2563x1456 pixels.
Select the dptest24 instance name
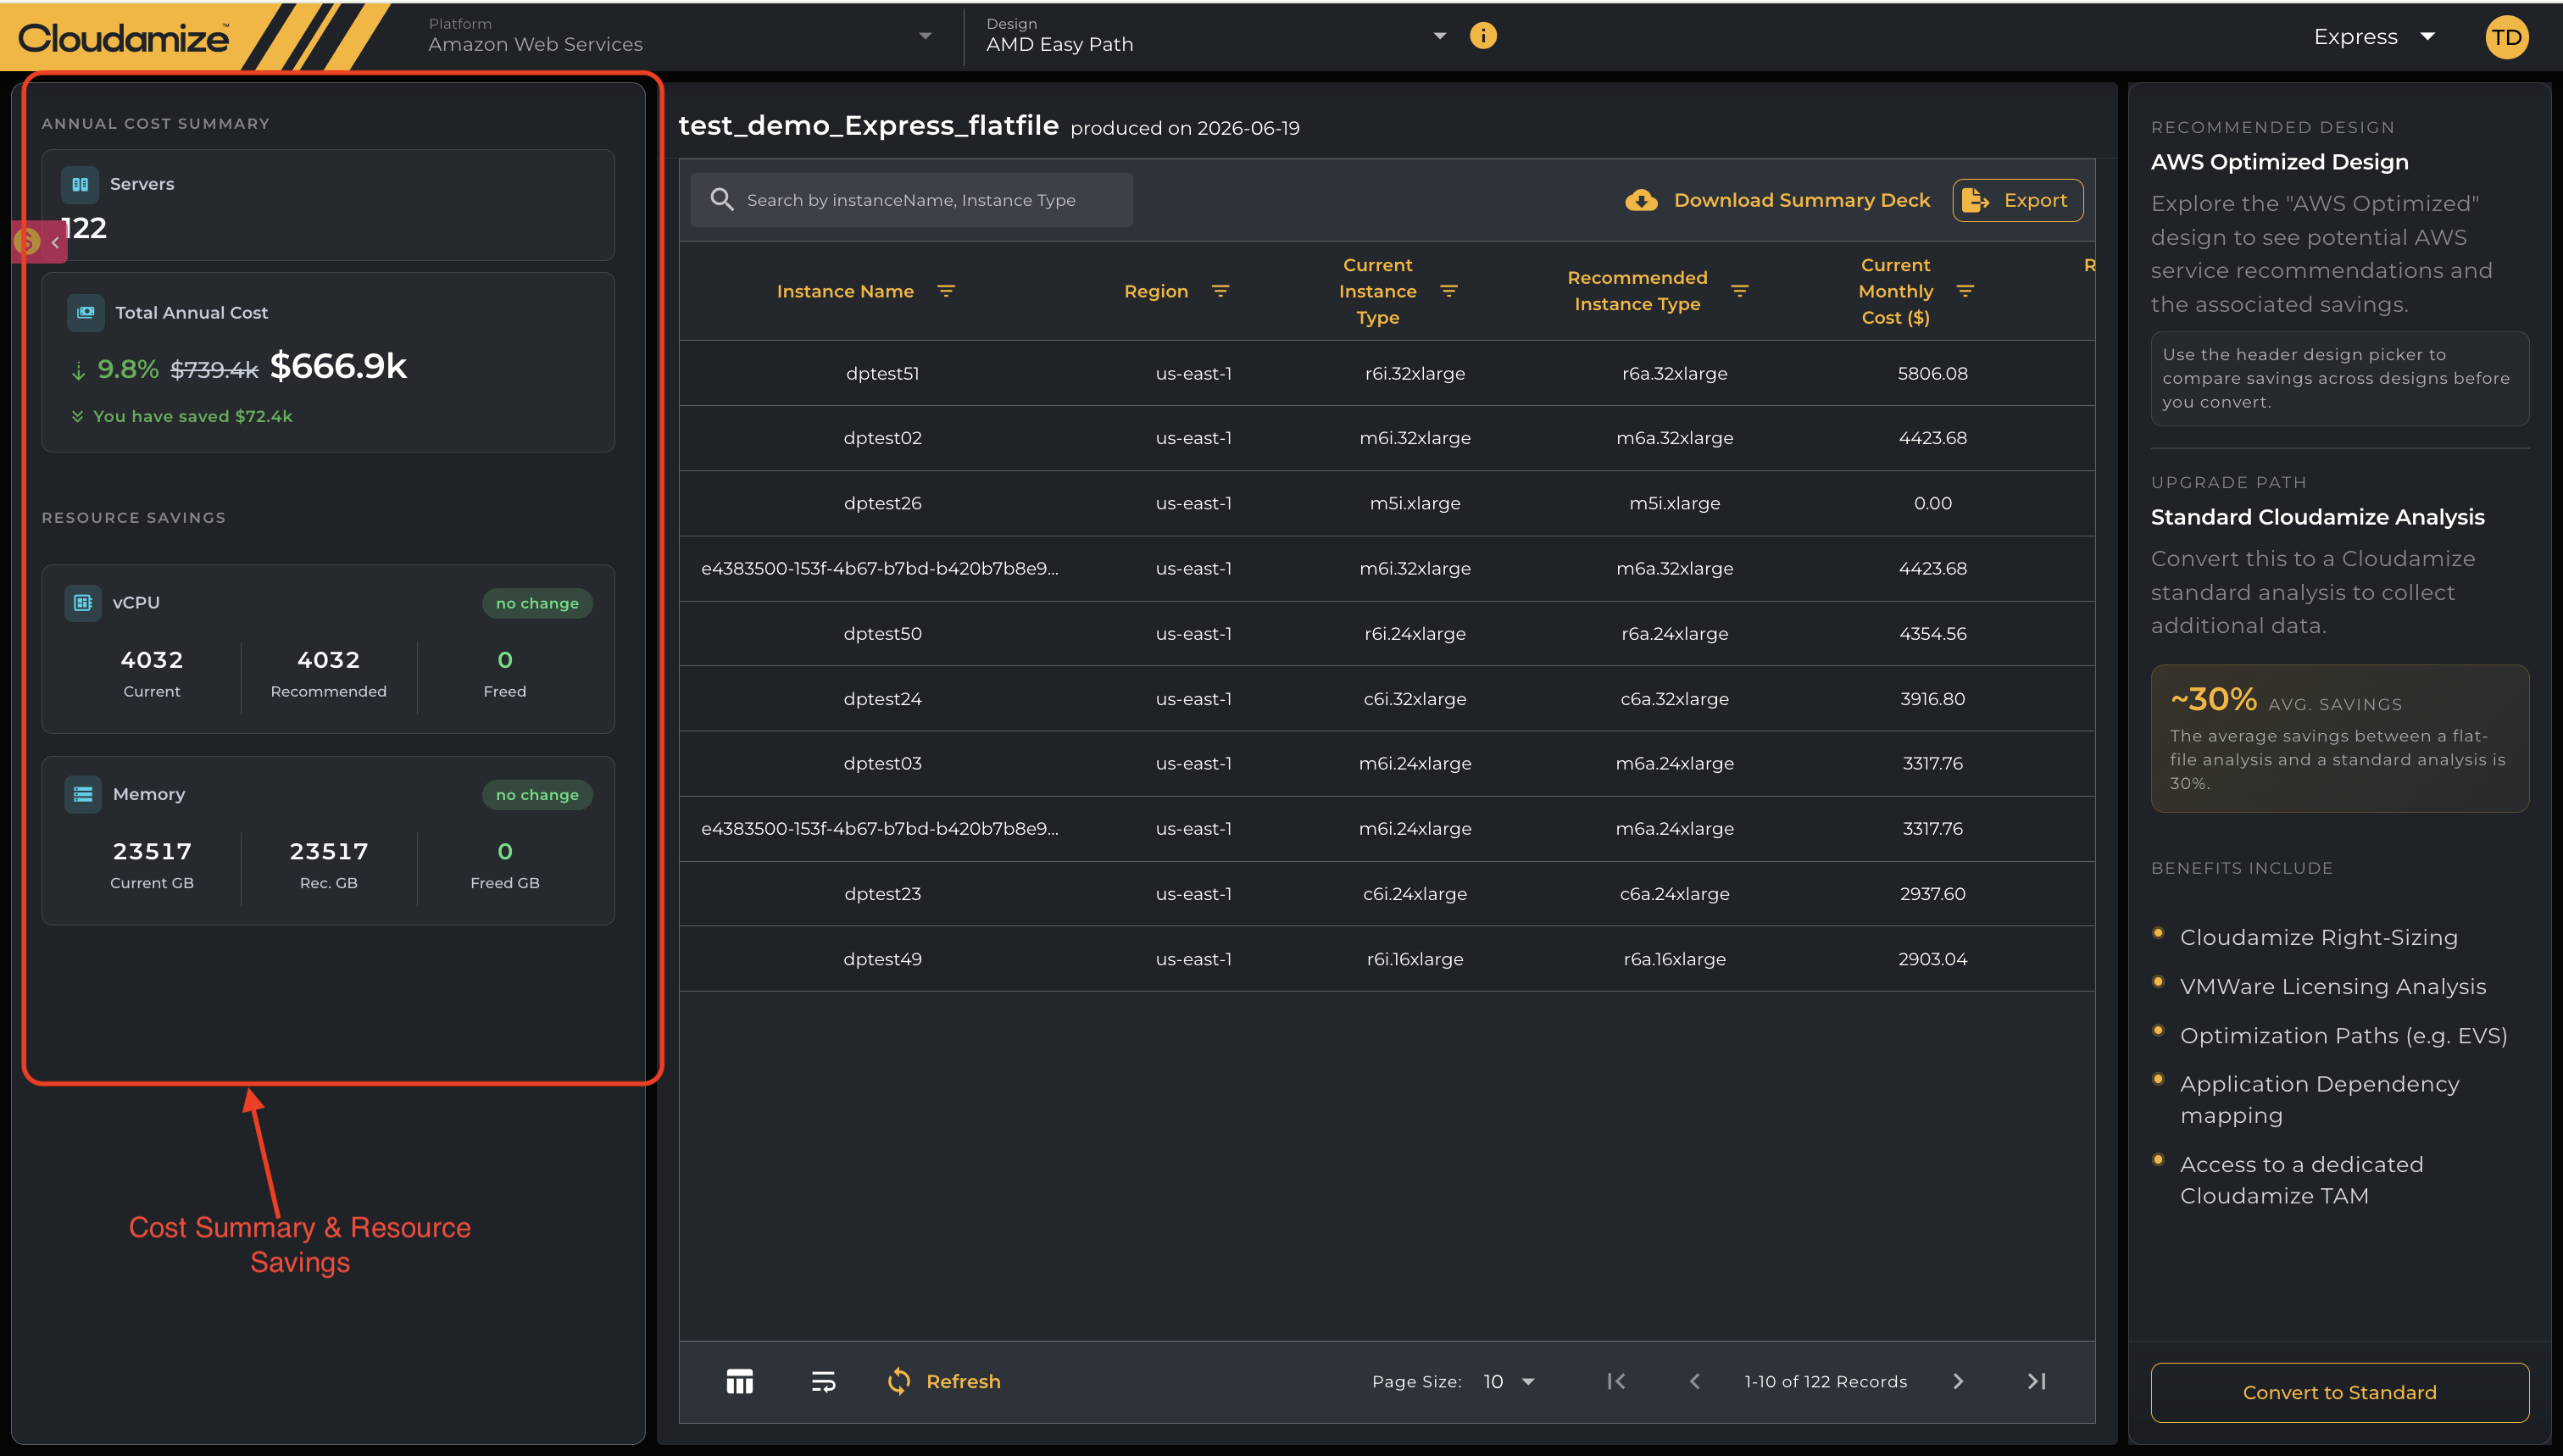tap(882, 699)
